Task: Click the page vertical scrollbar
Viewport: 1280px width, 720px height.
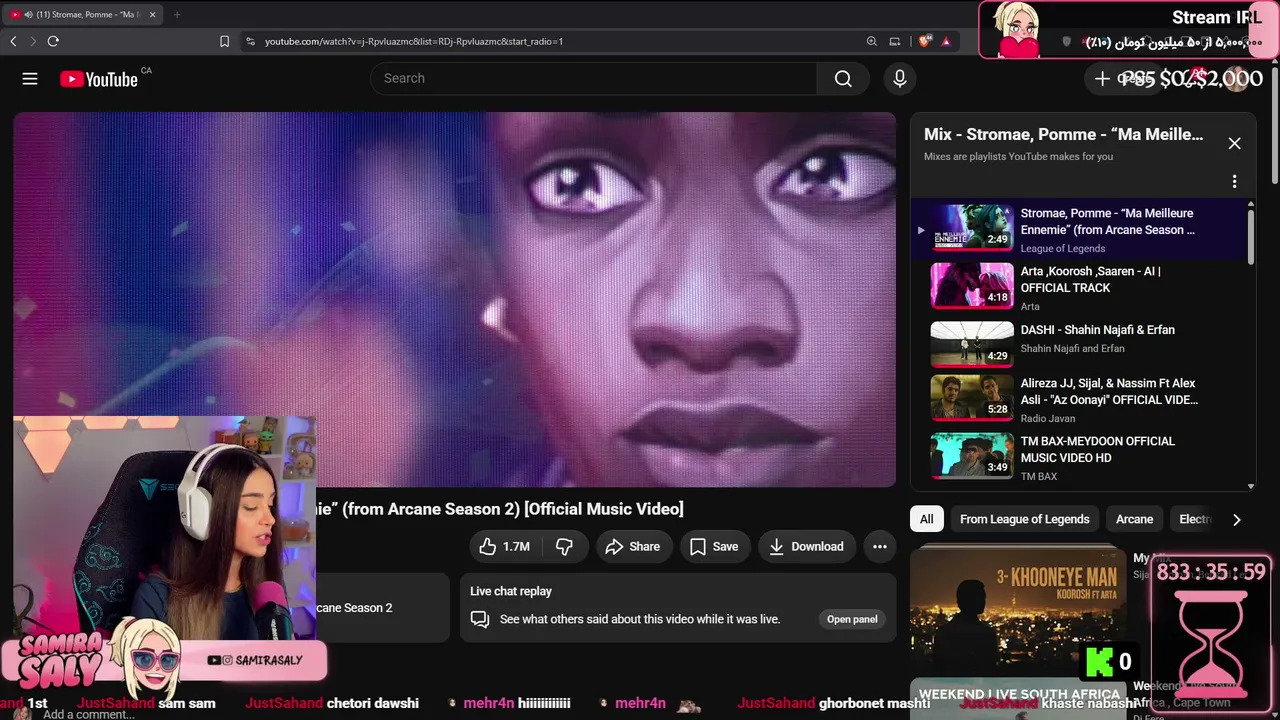Action: click(1274, 125)
